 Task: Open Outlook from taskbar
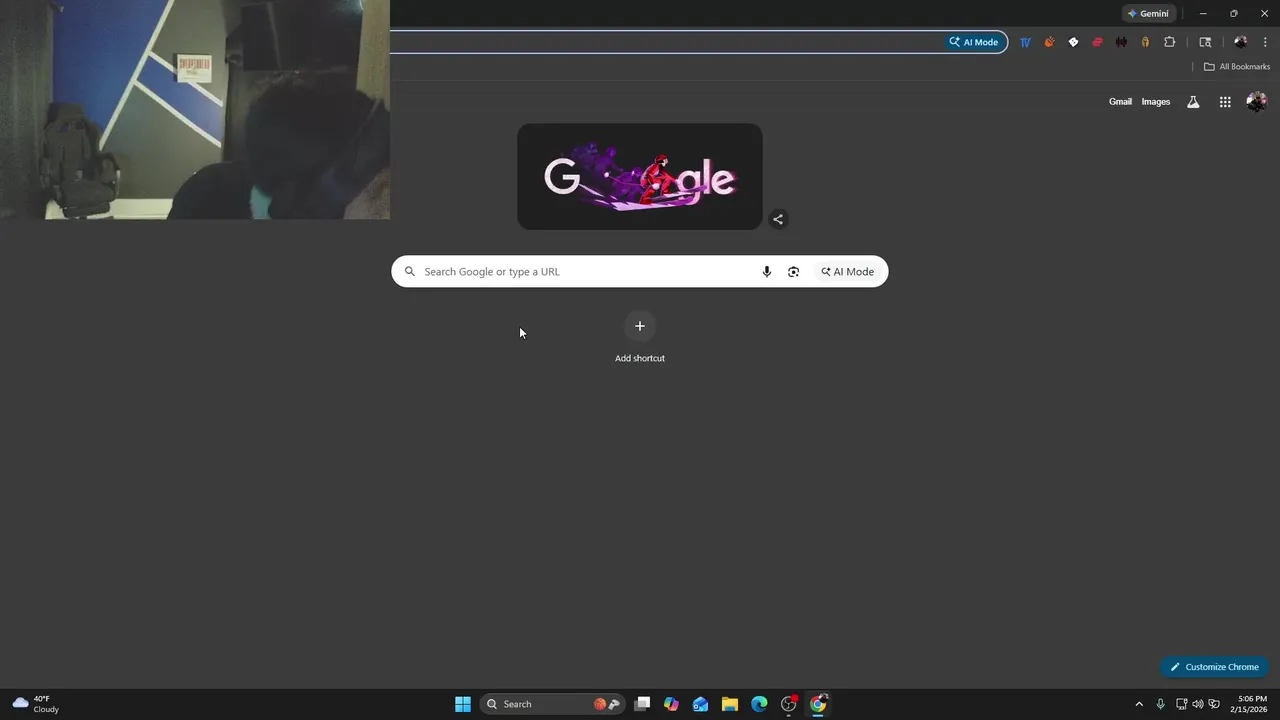(700, 704)
